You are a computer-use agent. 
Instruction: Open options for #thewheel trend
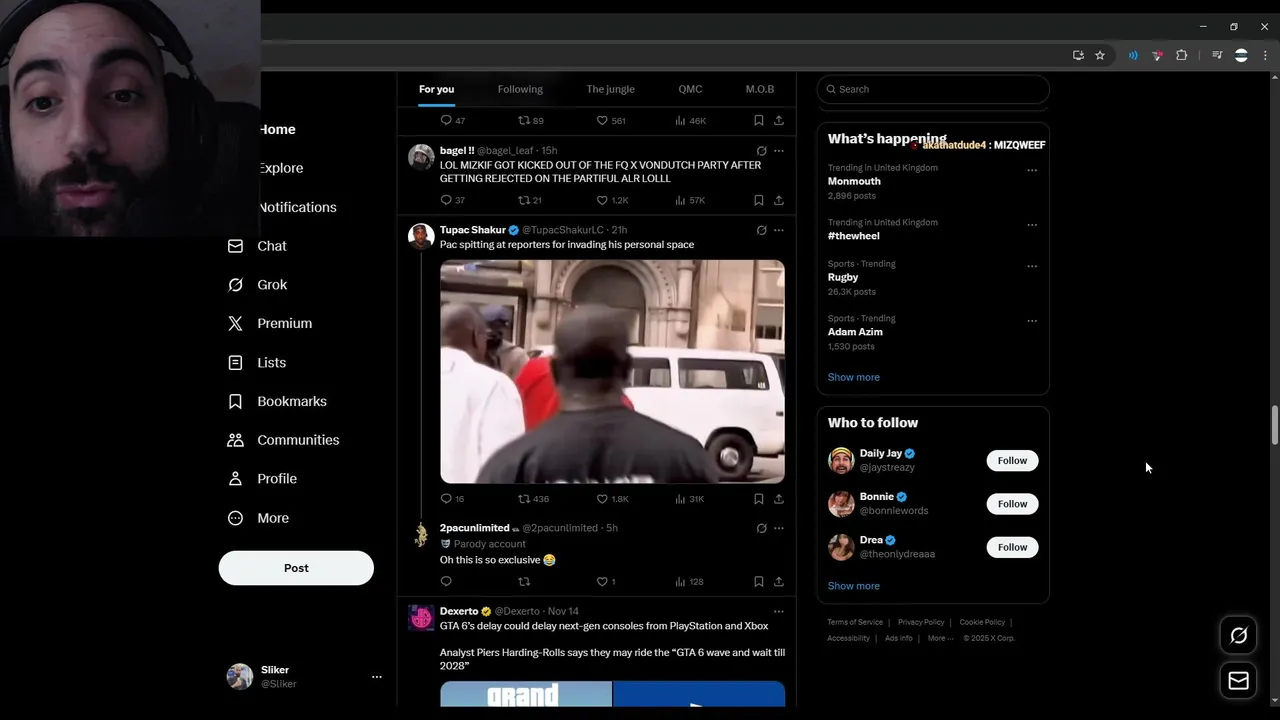click(x=1032, y=225)
